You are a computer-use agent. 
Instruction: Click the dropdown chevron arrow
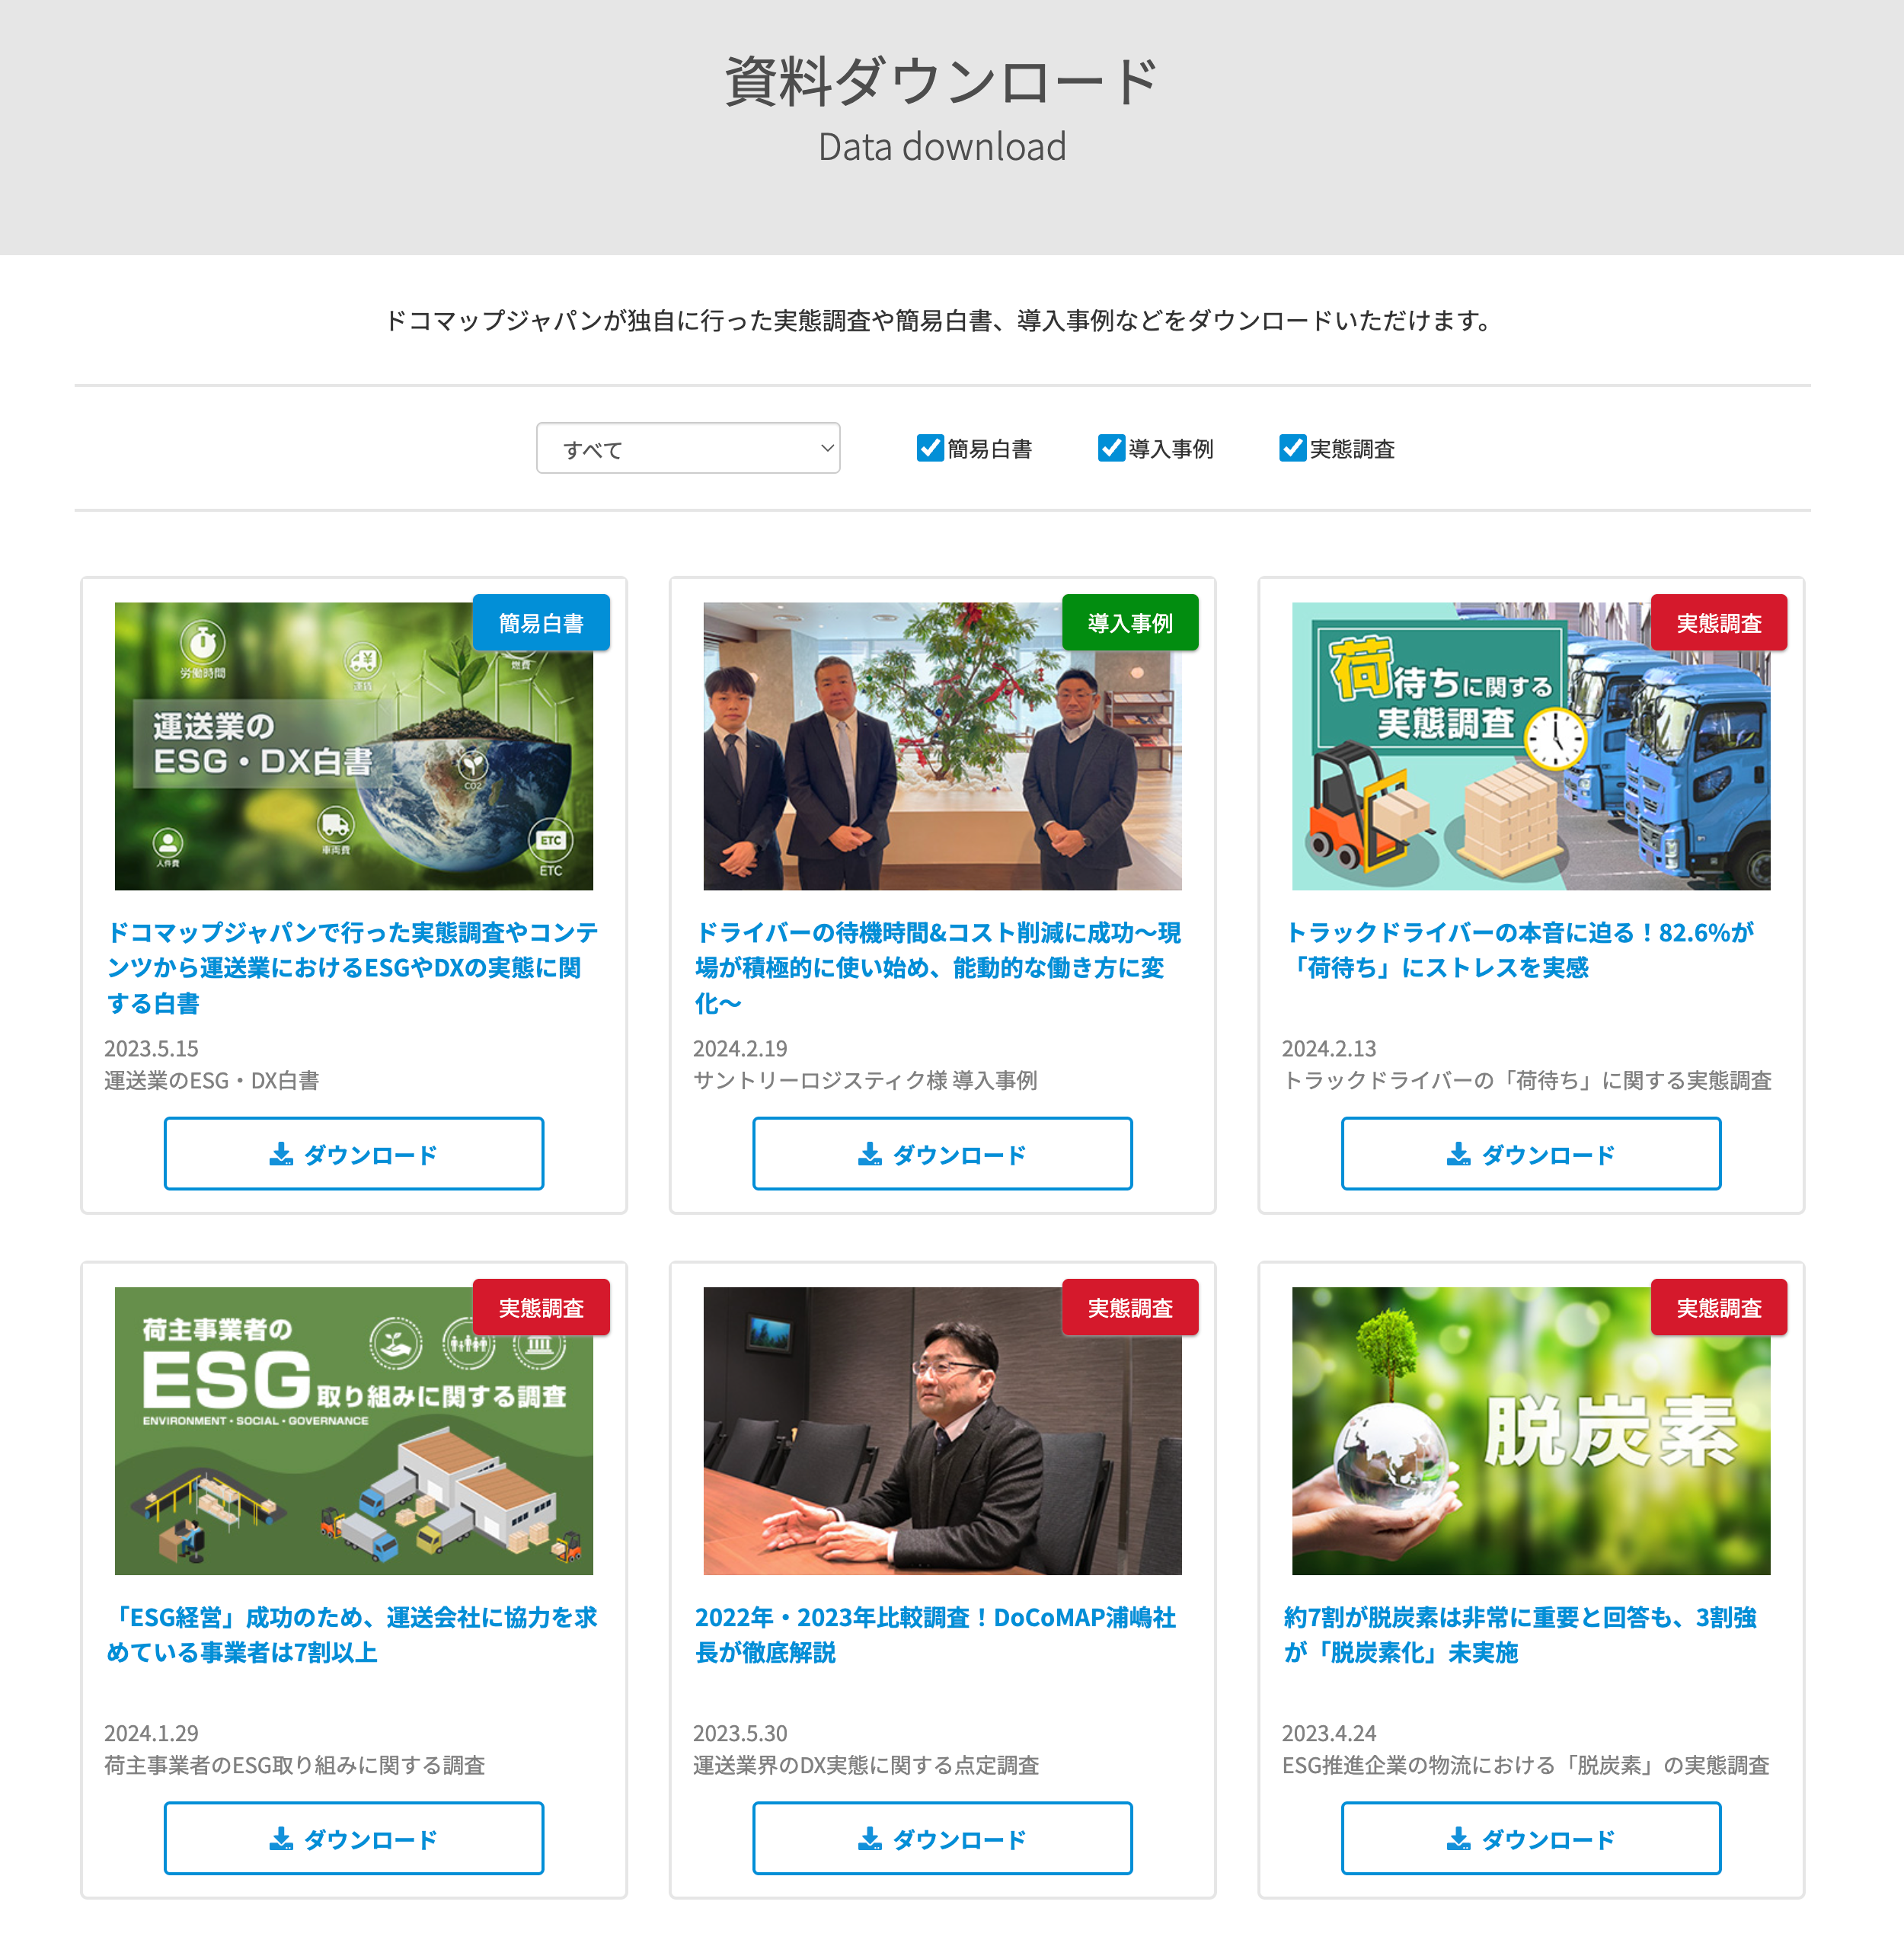click(x=827, y=448)
